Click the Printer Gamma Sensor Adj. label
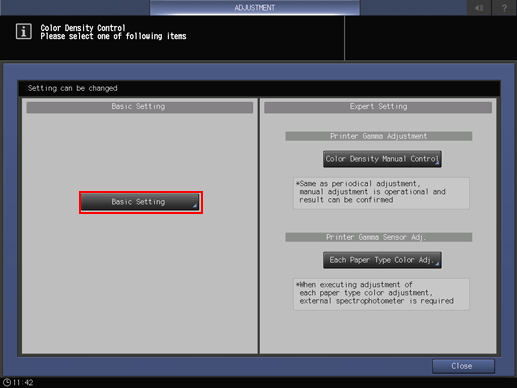517x388 pixels. coord(379,237)
